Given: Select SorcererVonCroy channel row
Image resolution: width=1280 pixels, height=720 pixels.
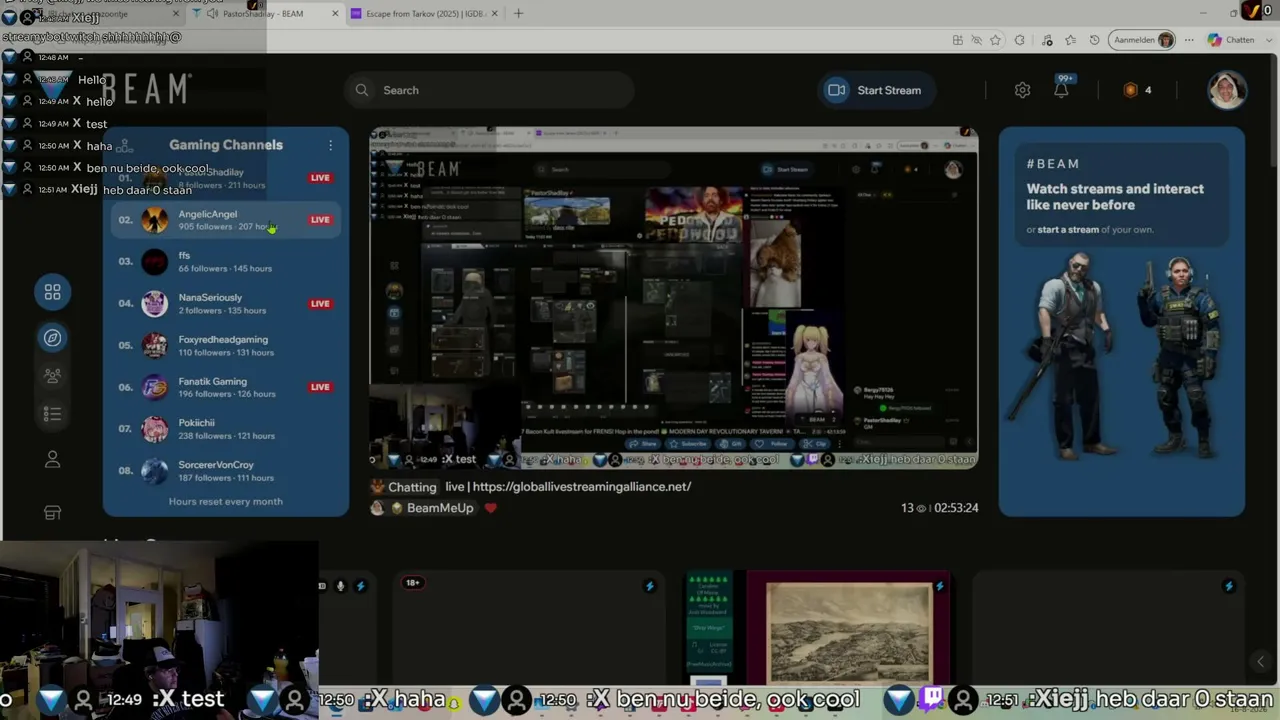Looking at the screenshot, I should (226, 471).
